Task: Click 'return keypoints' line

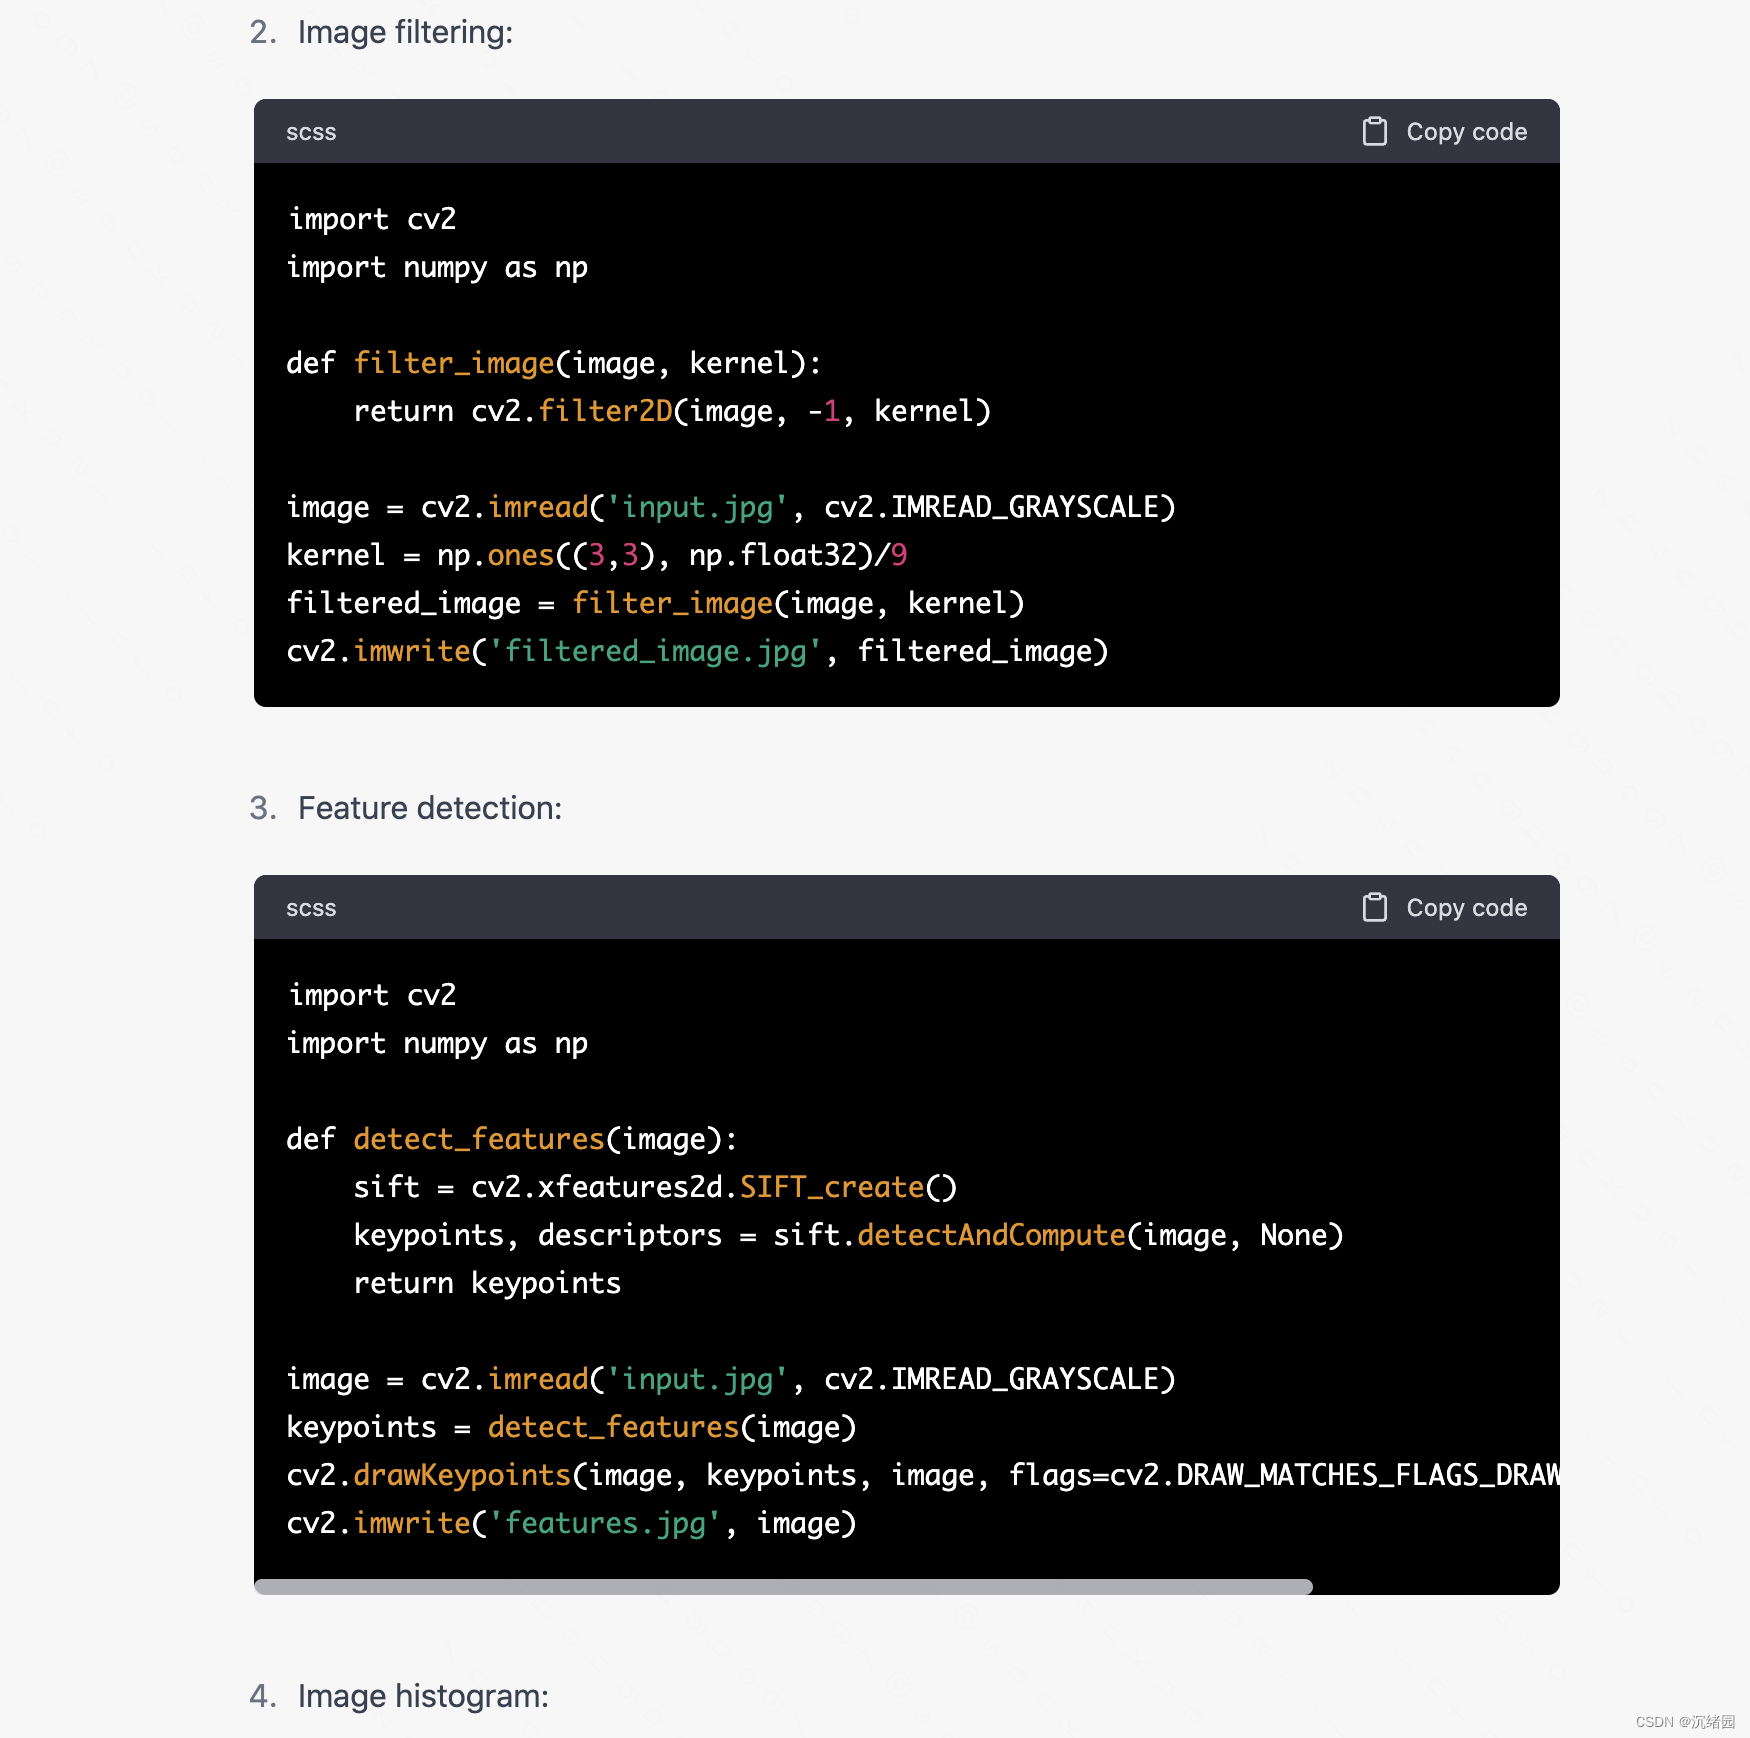Action: click(x=487, y=1283)
